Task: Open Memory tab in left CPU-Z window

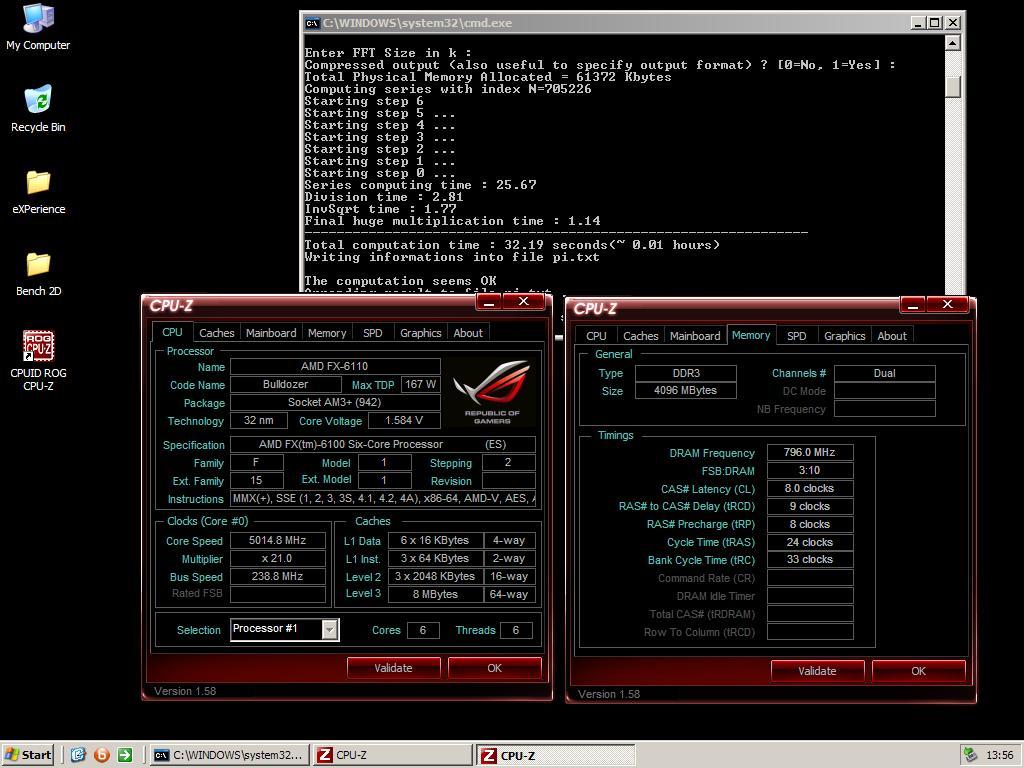Action: [x=327, y=333]
